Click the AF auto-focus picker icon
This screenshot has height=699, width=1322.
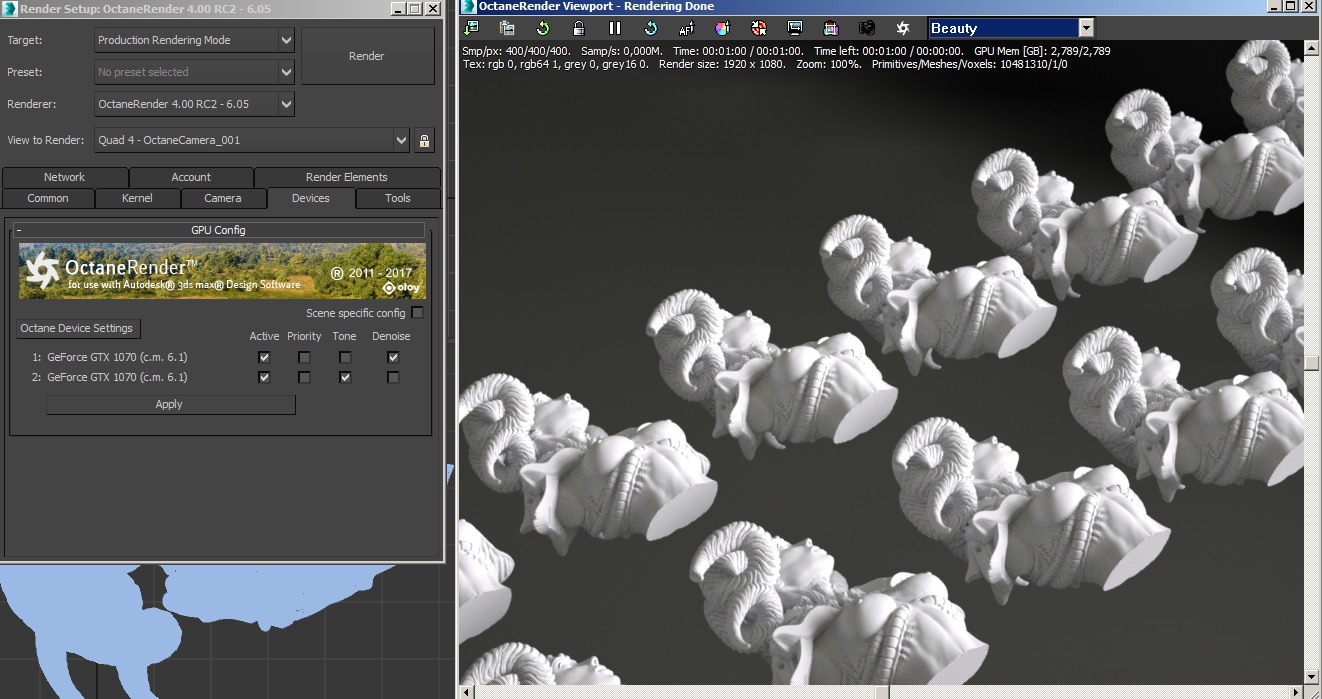point(686,28)
